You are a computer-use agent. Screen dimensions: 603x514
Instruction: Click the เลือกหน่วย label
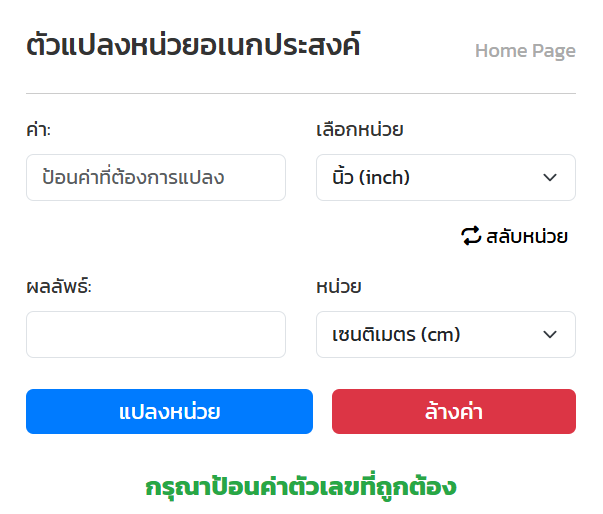click(360, 129)
